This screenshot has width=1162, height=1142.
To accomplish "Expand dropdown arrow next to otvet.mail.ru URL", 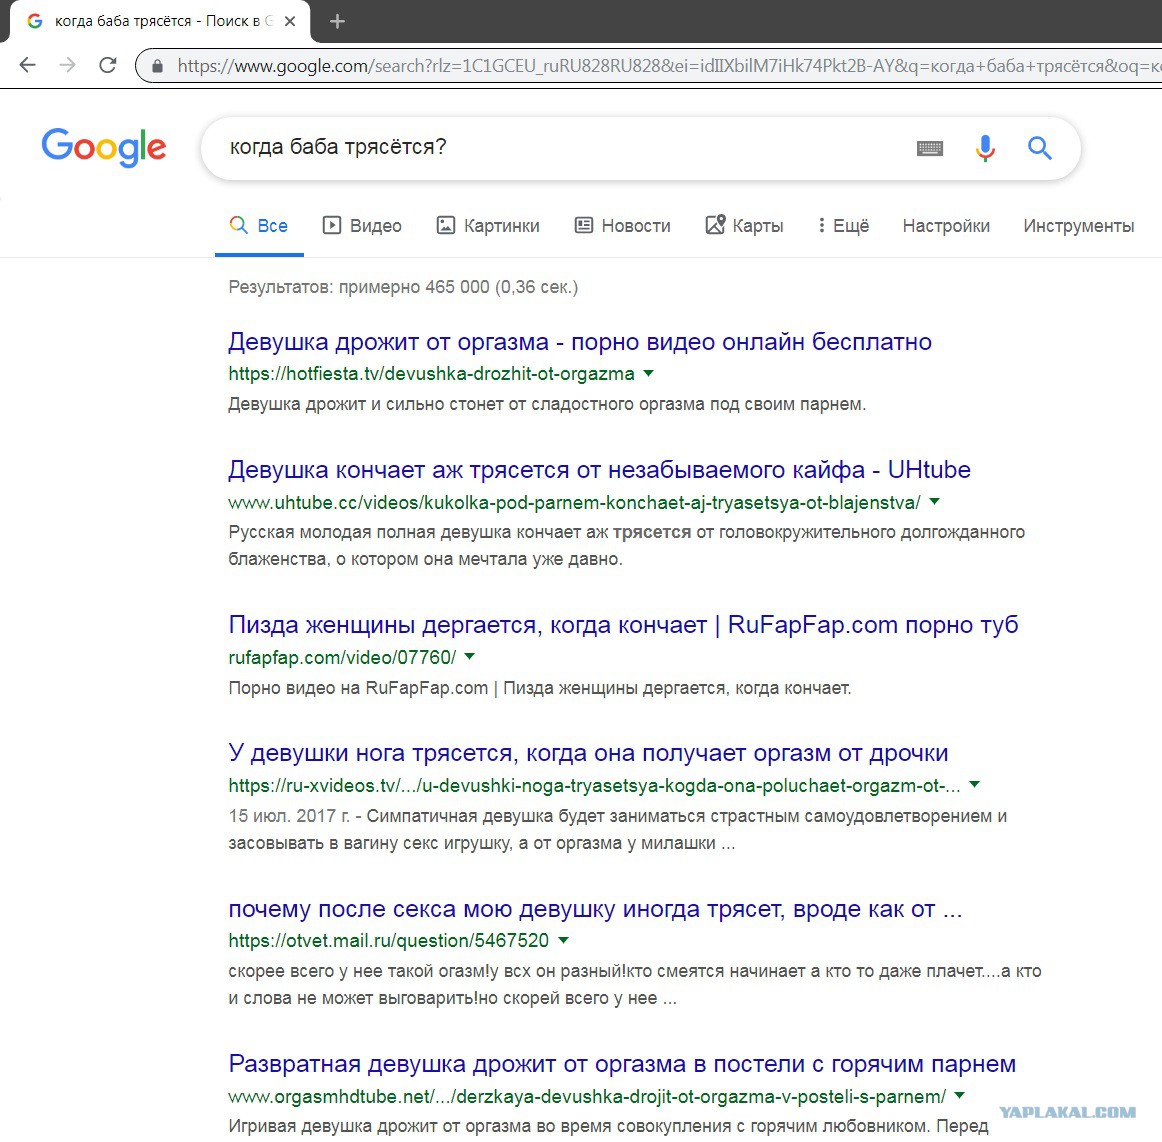I will pyautogui.click(x=563, y=940).
